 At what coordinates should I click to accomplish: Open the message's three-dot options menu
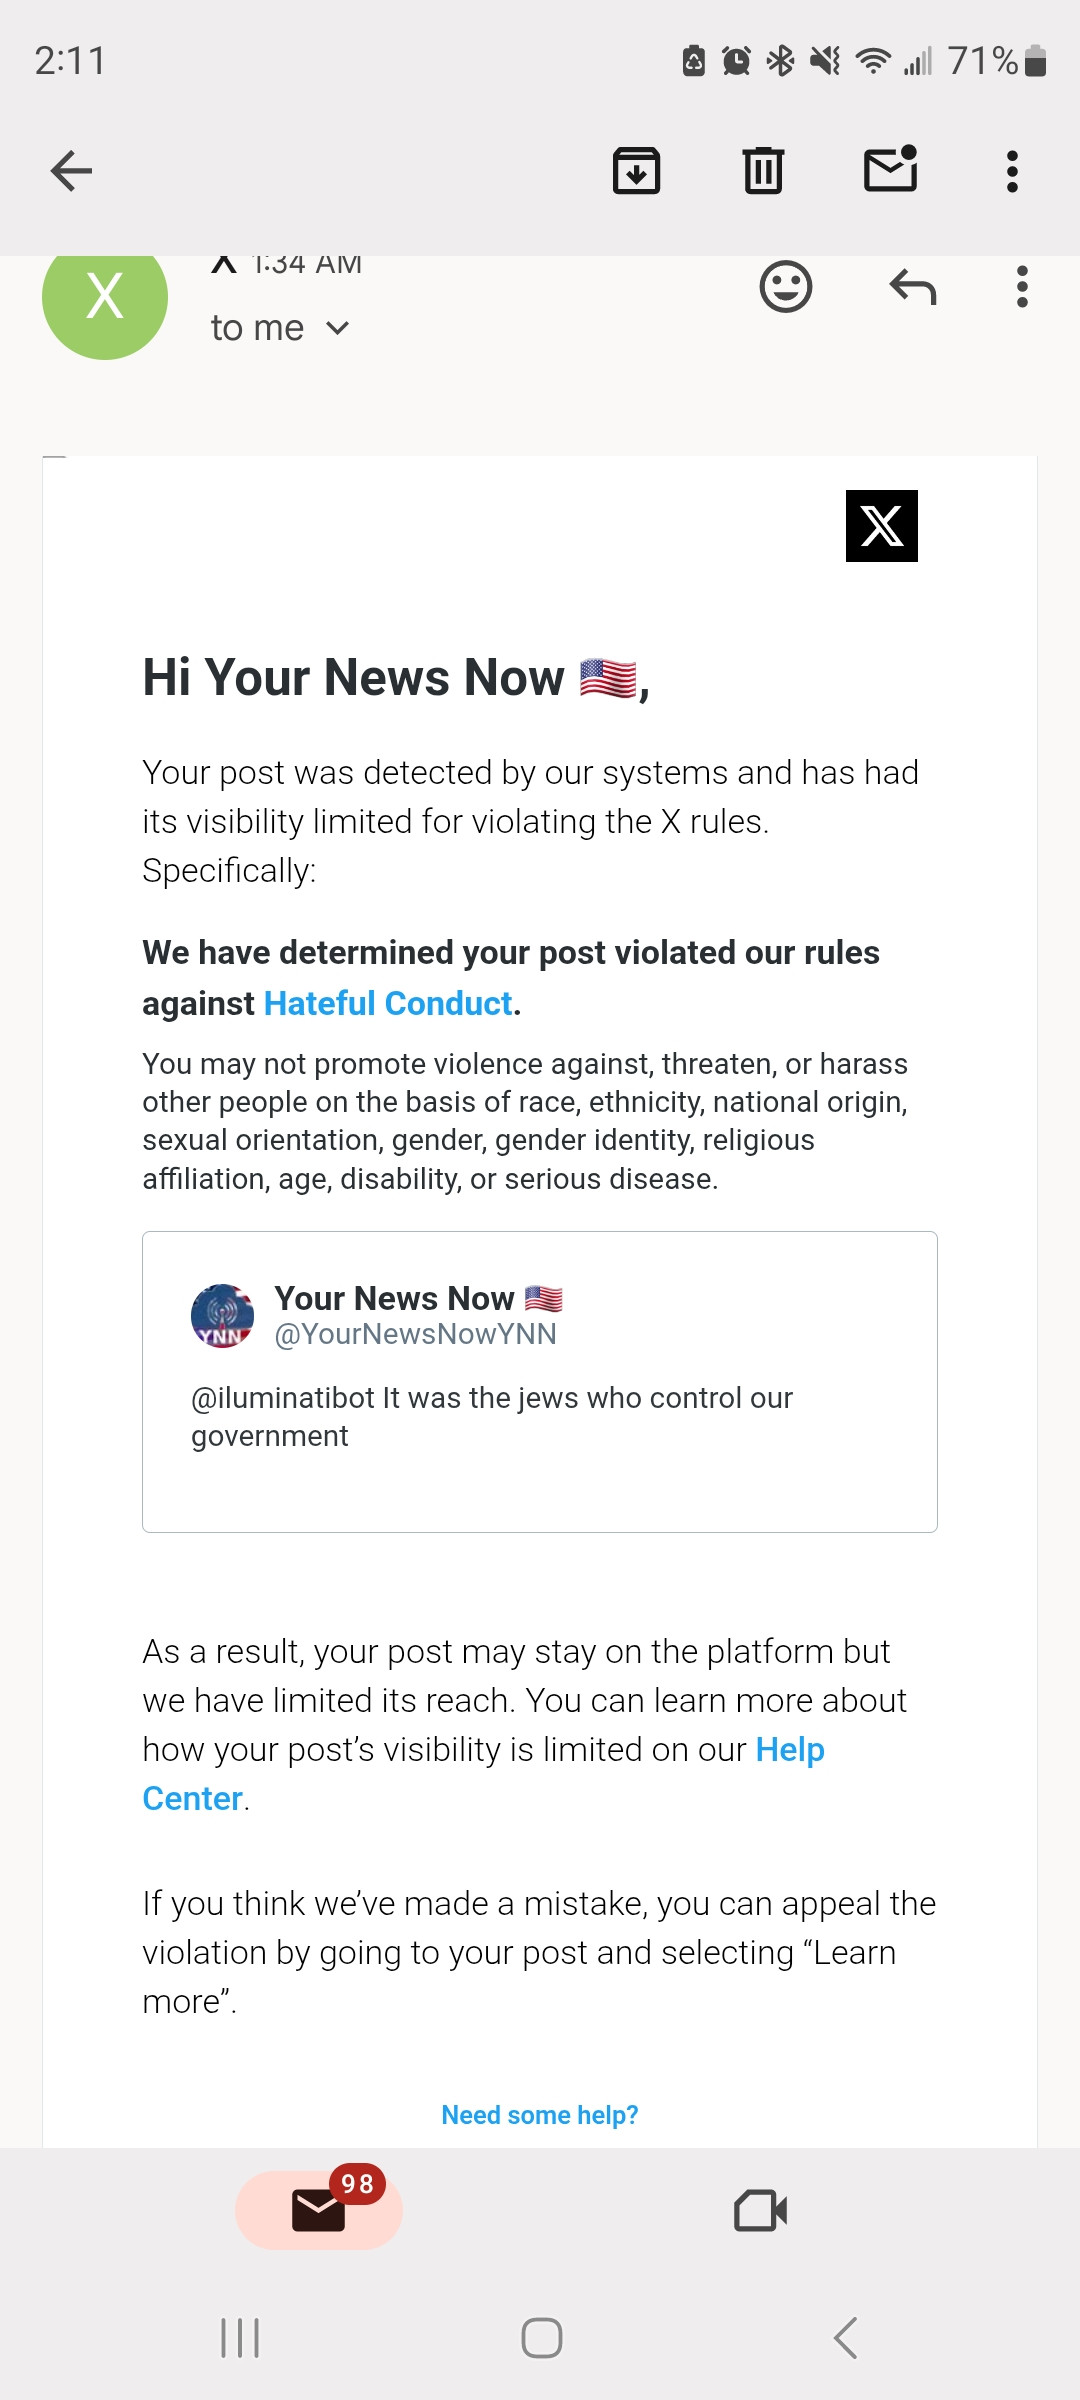pos(1021,287)
